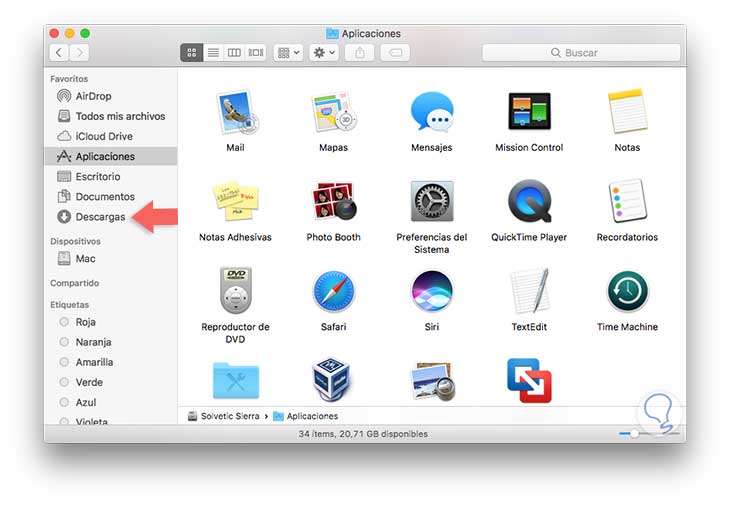Select Todos mis archivos in sidebar
The width and height of the screenshot is (730, 505).
(111, 116)
